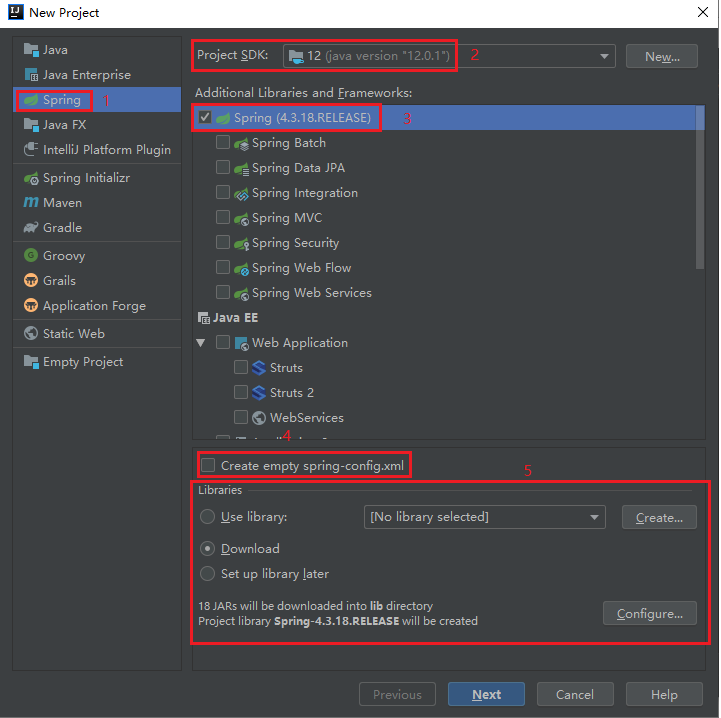Click the Spring Integration icon
This screenshot has width=721, height=718.
point(241,194)
